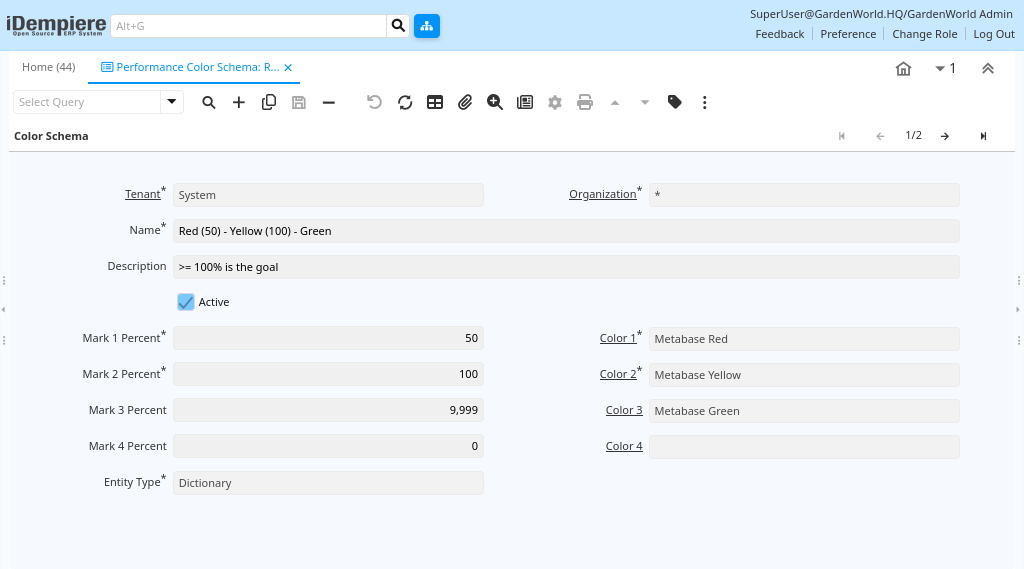Click the Mark 4 Percent field
The width and height of the screenshot is (1024, 569).
click(328, 446)
